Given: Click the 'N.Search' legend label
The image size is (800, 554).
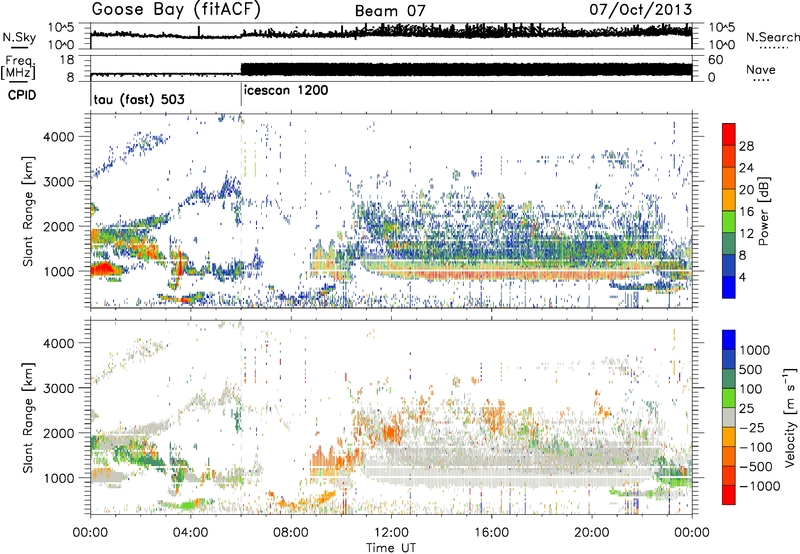Looking at the screenshot, I should click(x=772, y=37).
